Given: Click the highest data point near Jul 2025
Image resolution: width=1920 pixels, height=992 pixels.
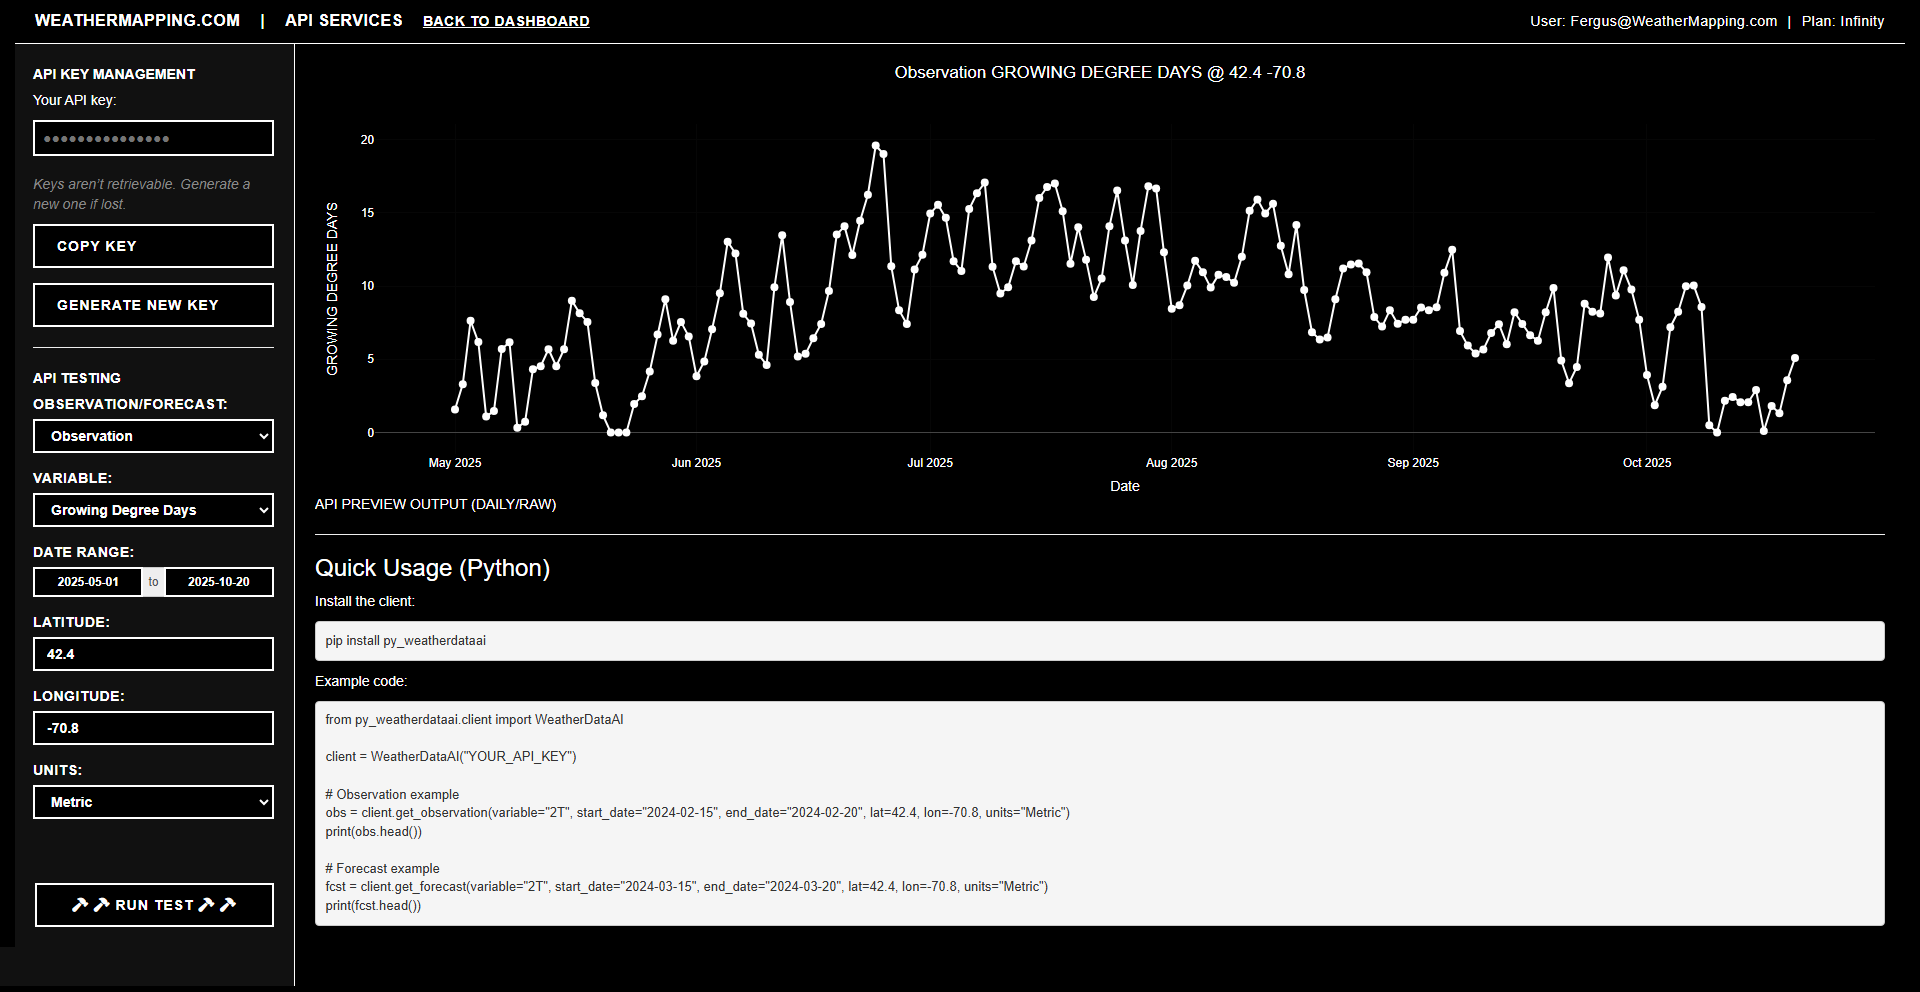Looking at the screenshot, I should 876,143.
